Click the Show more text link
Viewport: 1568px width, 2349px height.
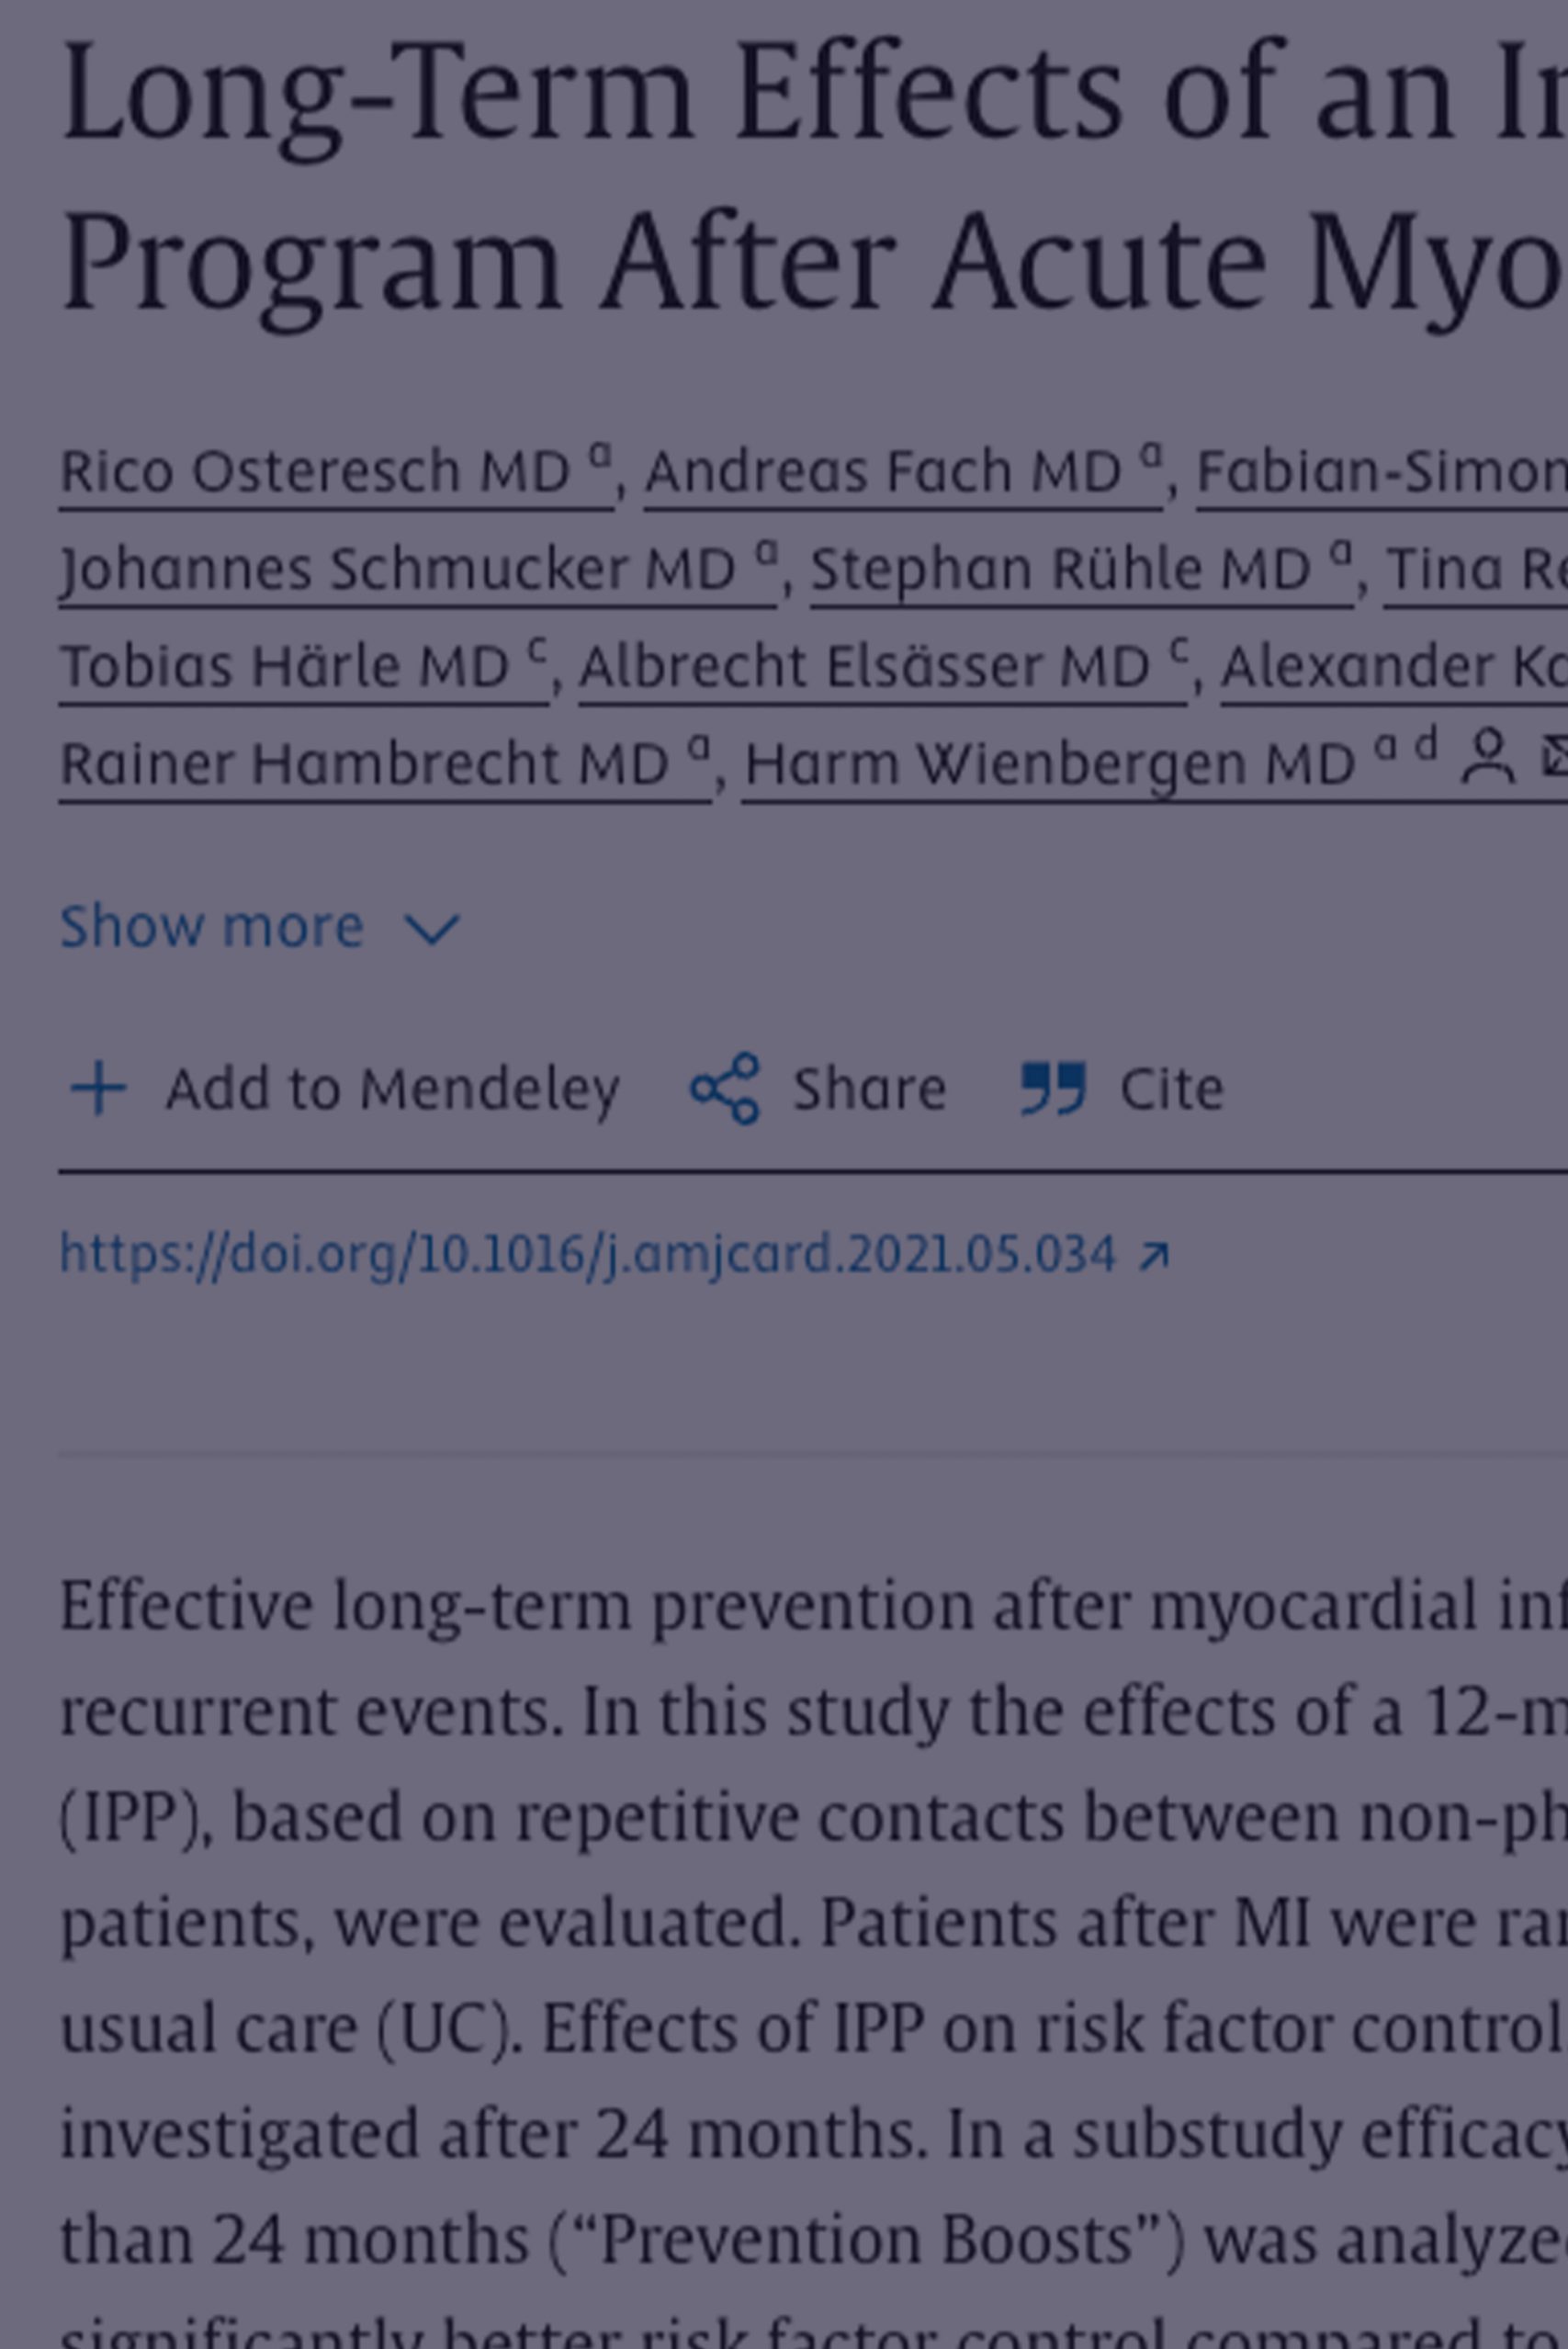(211, 926)
